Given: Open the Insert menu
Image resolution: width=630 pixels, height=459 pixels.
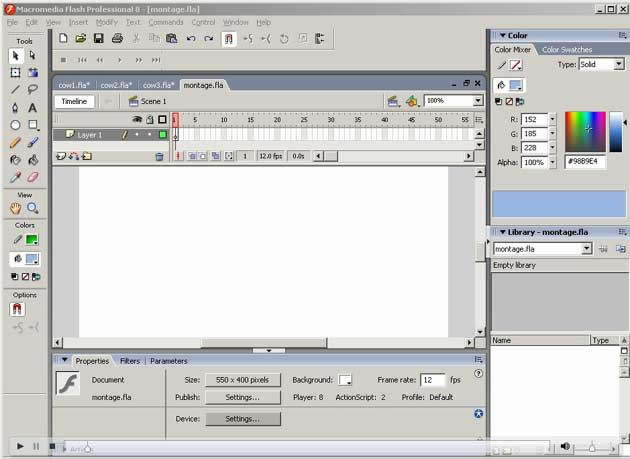Looking at the screenshot, I should 78,22.
